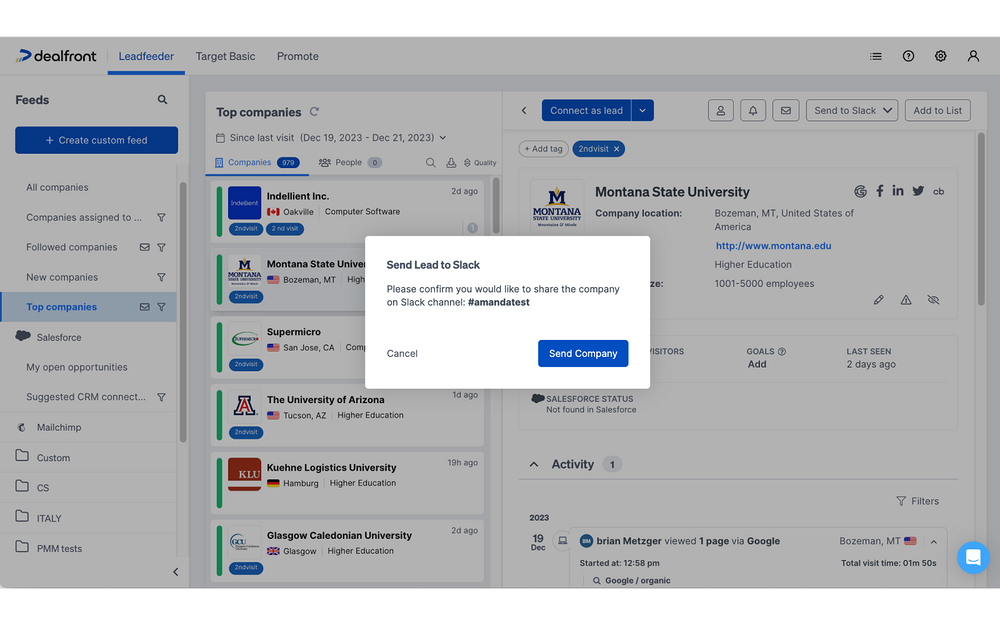Open filter icon for Companies assigned to
Viewport: 1000px width, 625px height.
[x=161, y=217]
